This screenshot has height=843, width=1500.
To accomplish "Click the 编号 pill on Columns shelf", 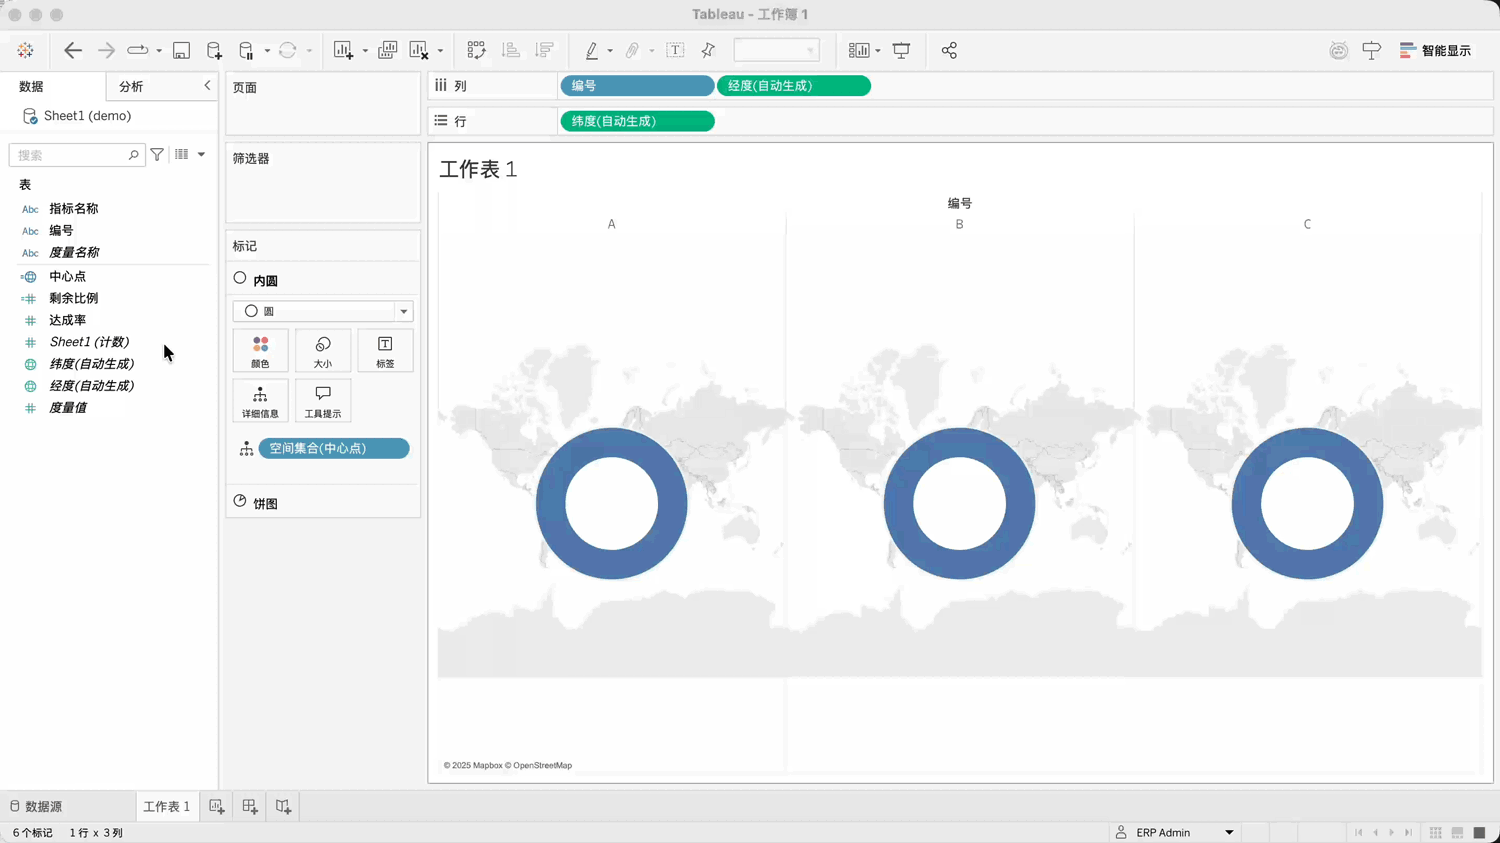I will coord(636,86).
